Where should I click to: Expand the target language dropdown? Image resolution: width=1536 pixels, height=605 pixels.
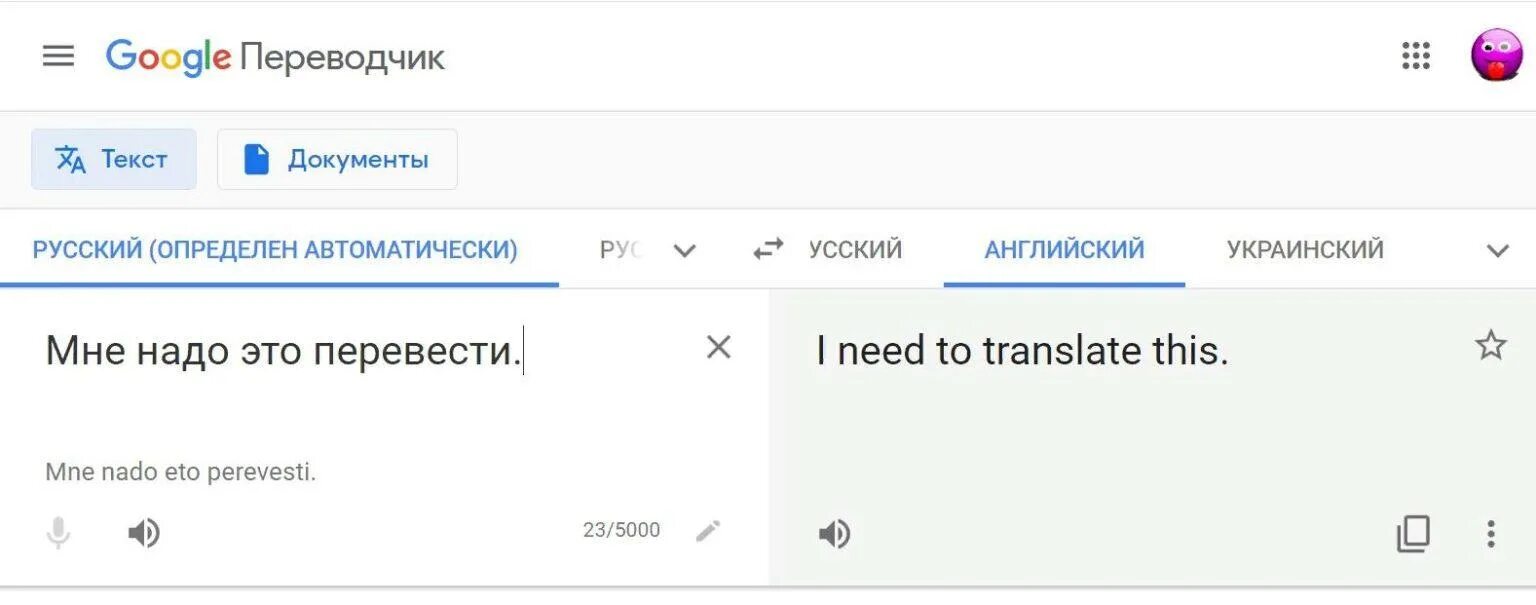(x=1497, y=250)
